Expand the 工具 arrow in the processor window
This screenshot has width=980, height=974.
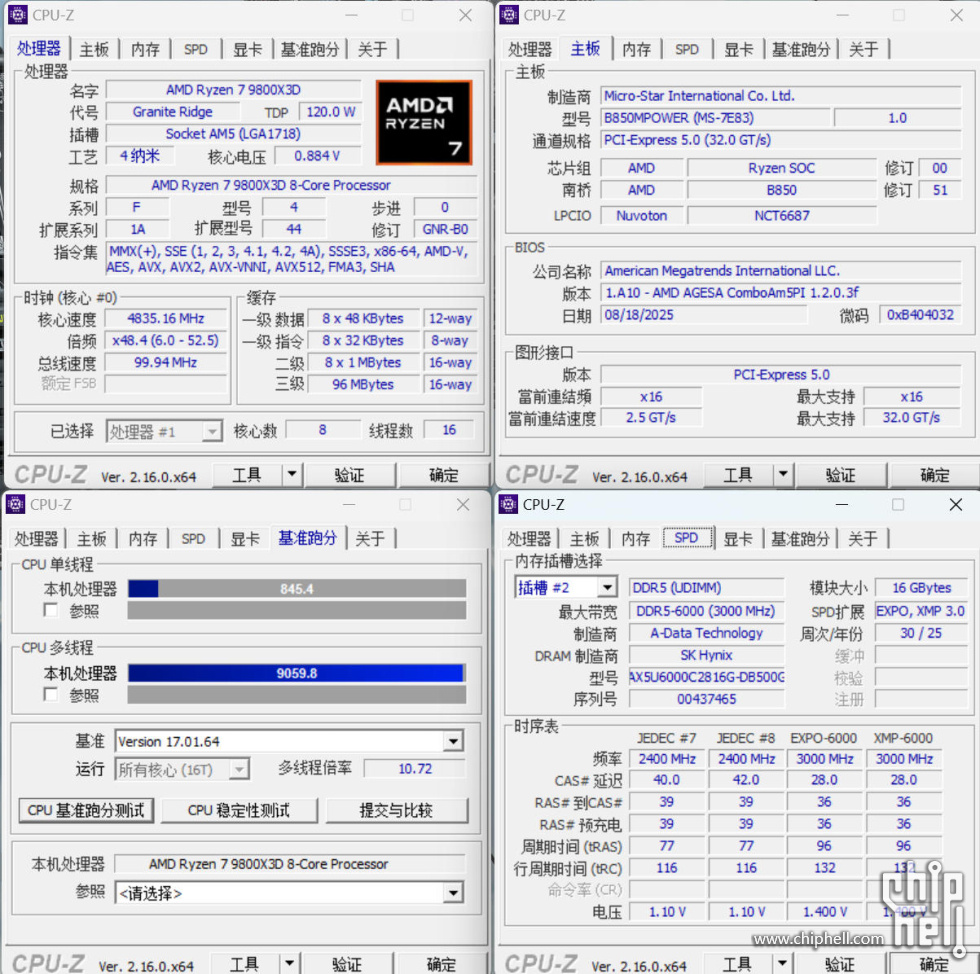click(x=291, y=475)
